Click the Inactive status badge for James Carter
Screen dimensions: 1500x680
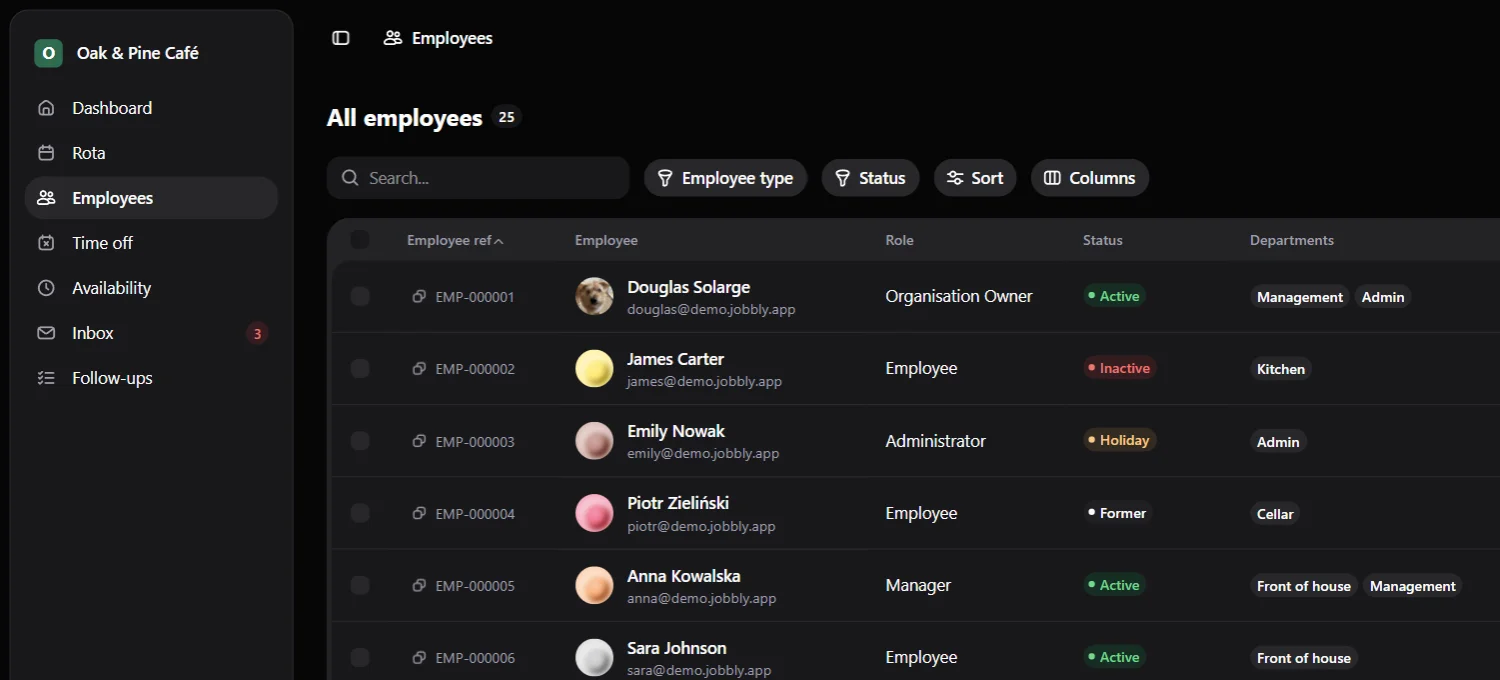pos(1120,368)
